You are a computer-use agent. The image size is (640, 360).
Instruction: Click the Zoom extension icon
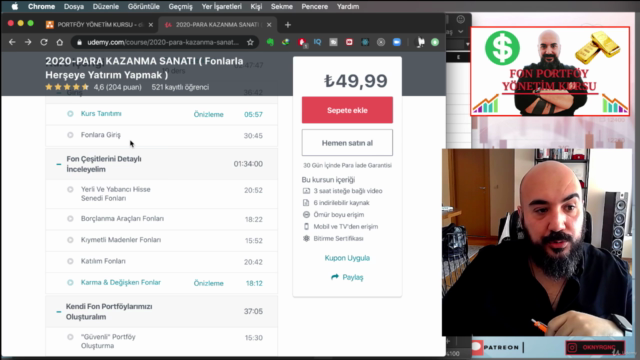[x=397, y=42]
